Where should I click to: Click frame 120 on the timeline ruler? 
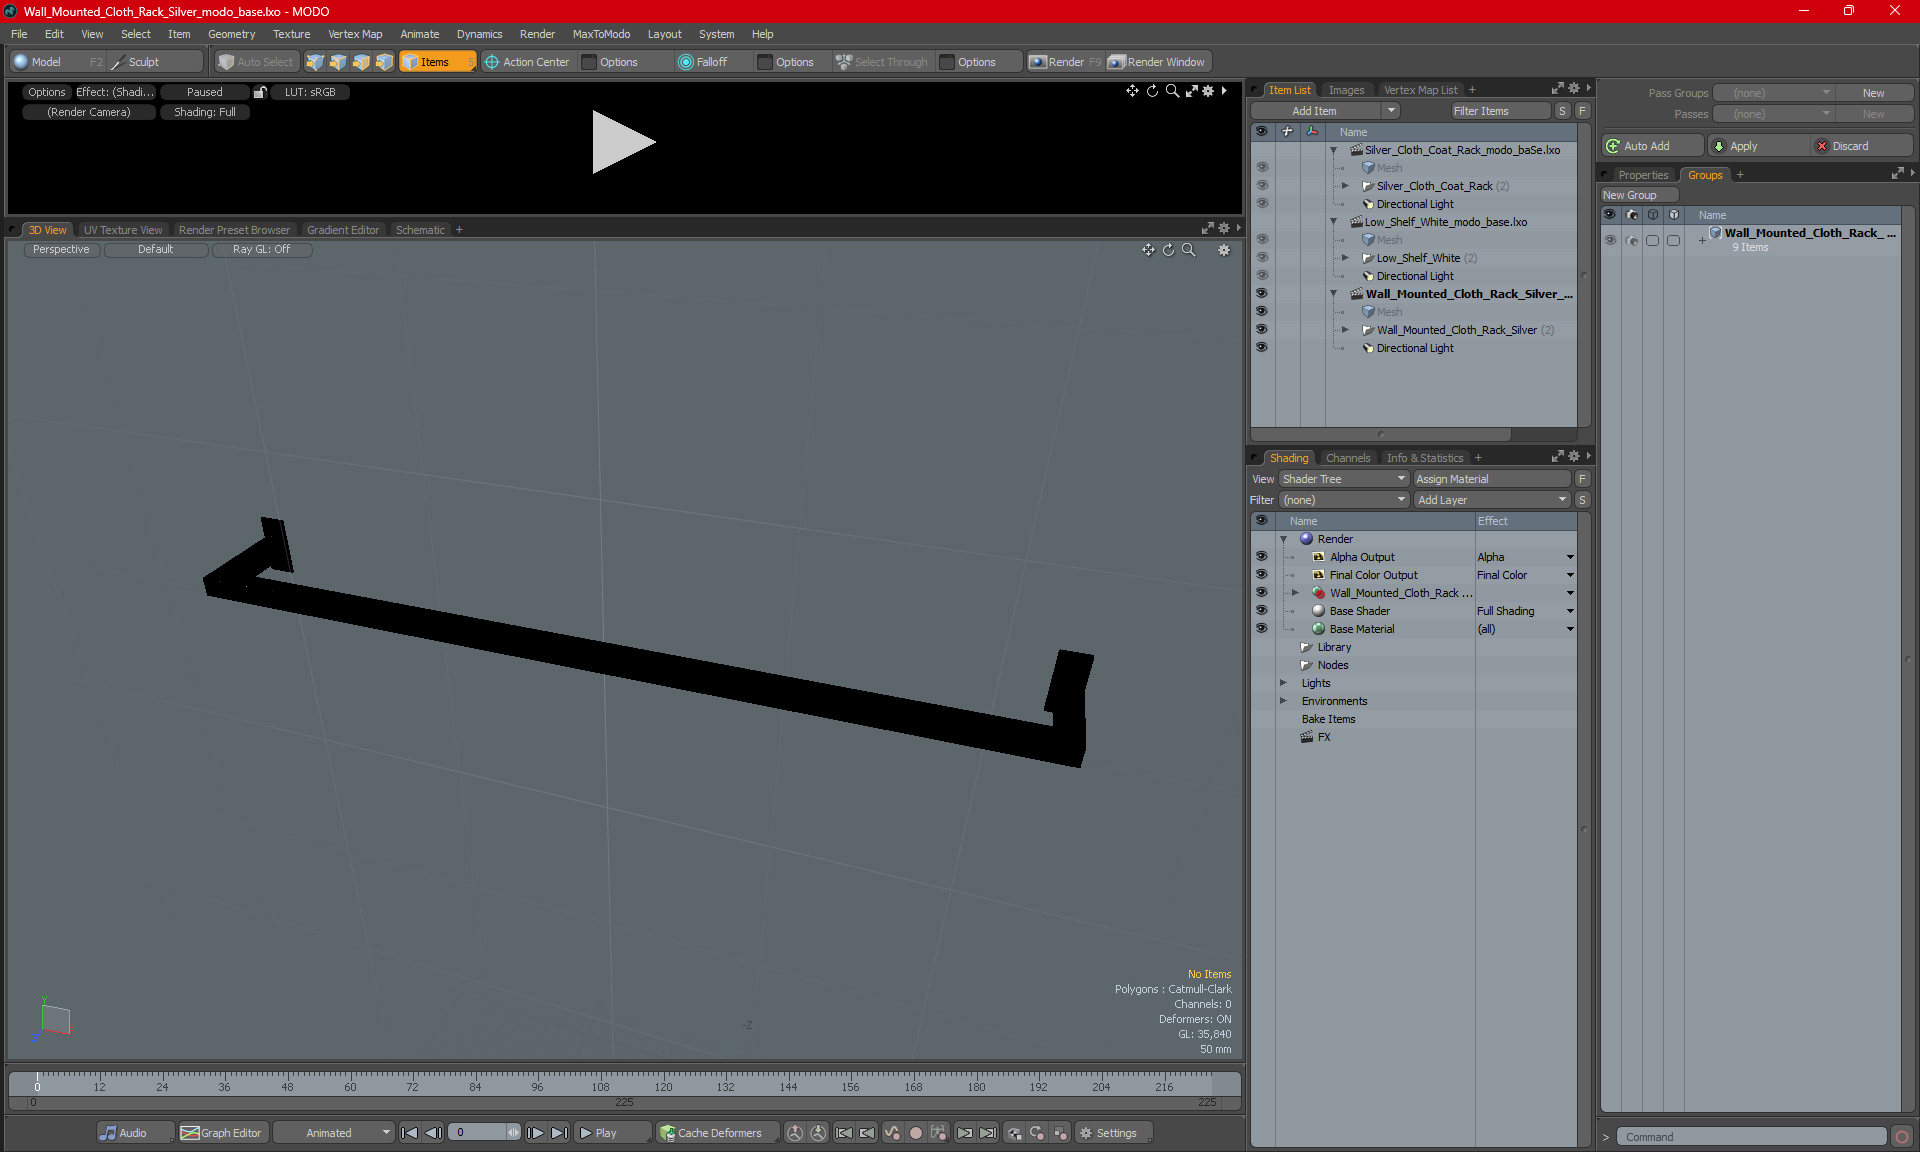pyautogui.click(x=663, y=1086)
